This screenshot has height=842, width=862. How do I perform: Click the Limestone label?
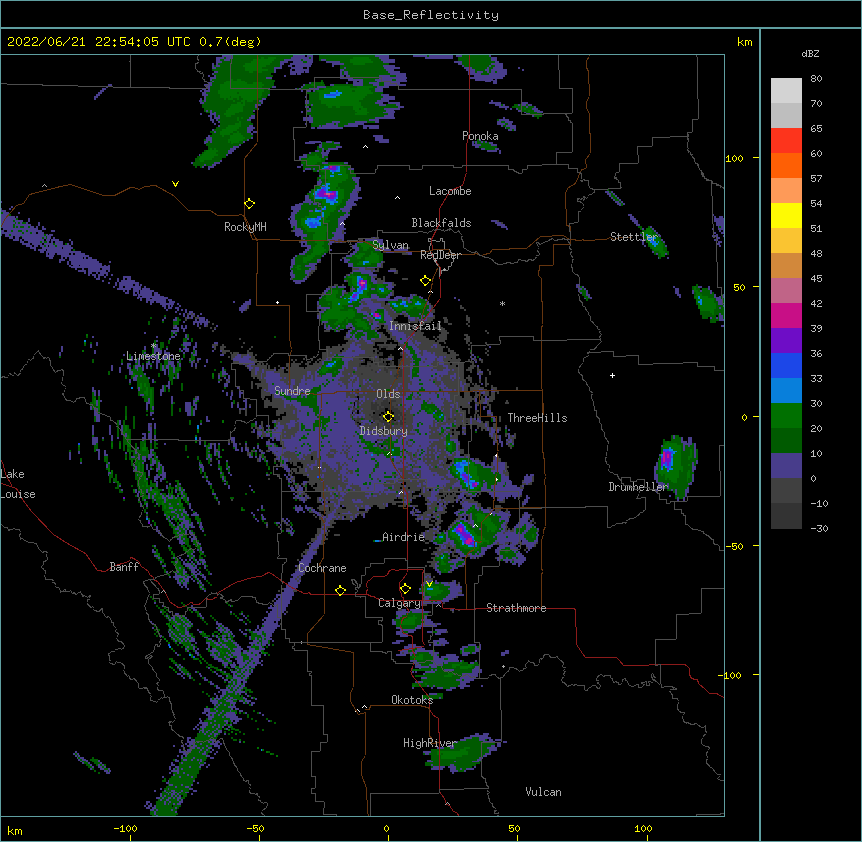[x=153, y=356]
